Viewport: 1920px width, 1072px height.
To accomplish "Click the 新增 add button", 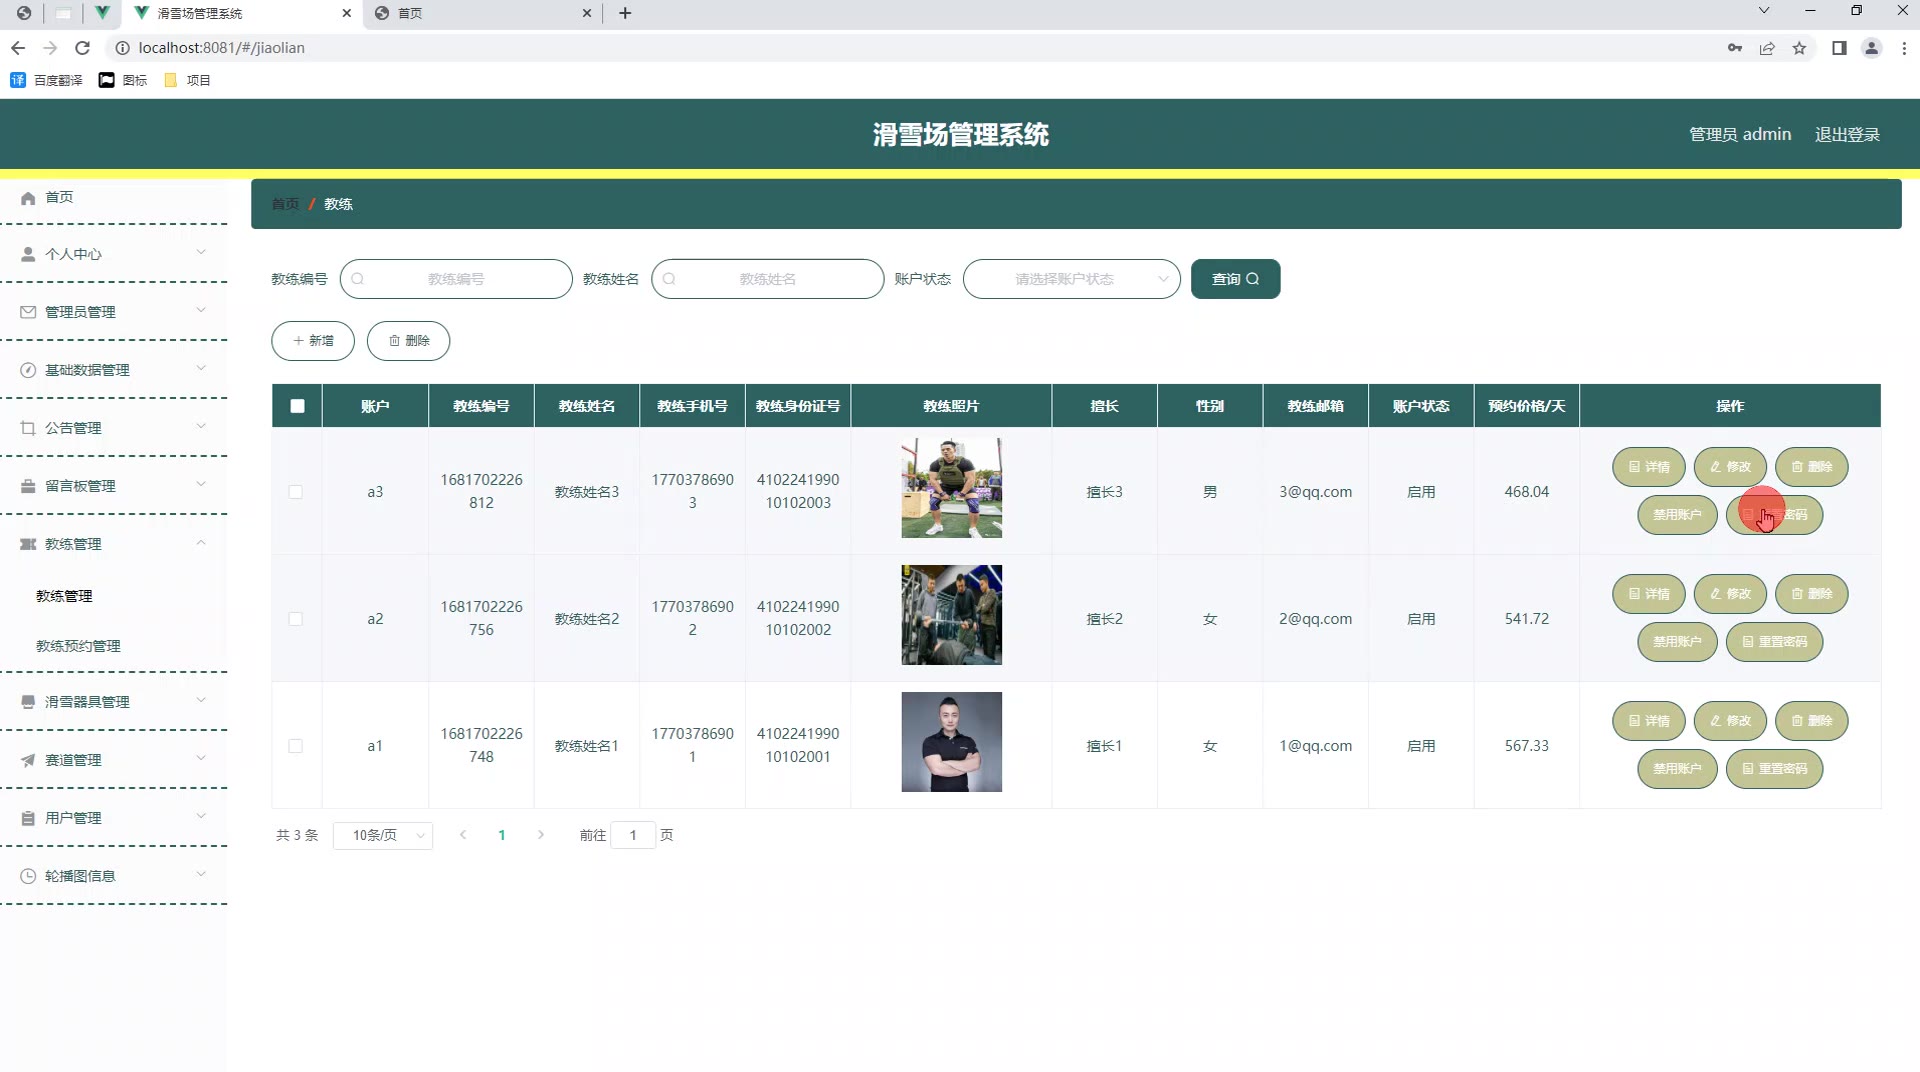I will [313, 341].
